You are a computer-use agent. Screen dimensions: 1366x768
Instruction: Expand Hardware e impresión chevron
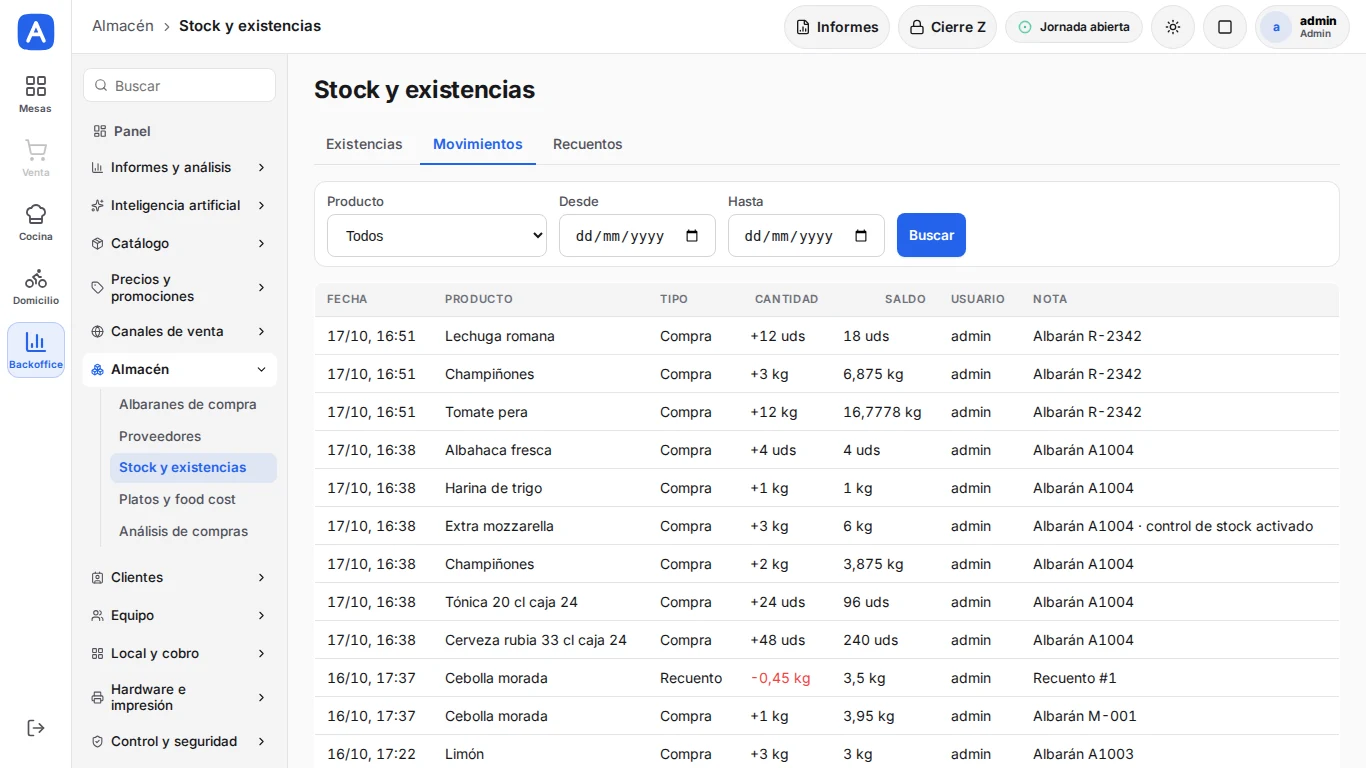pos(261,697)
